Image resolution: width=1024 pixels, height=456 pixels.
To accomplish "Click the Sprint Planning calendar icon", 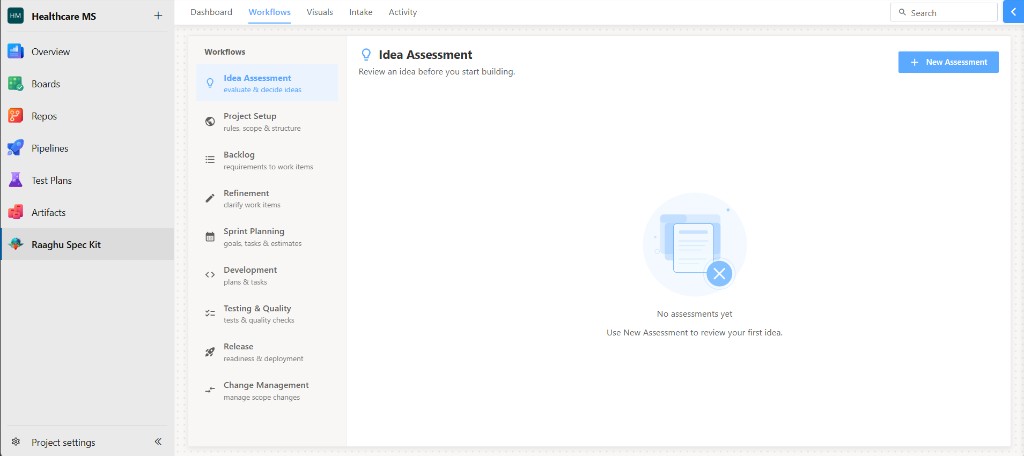I will click(210, 236).
